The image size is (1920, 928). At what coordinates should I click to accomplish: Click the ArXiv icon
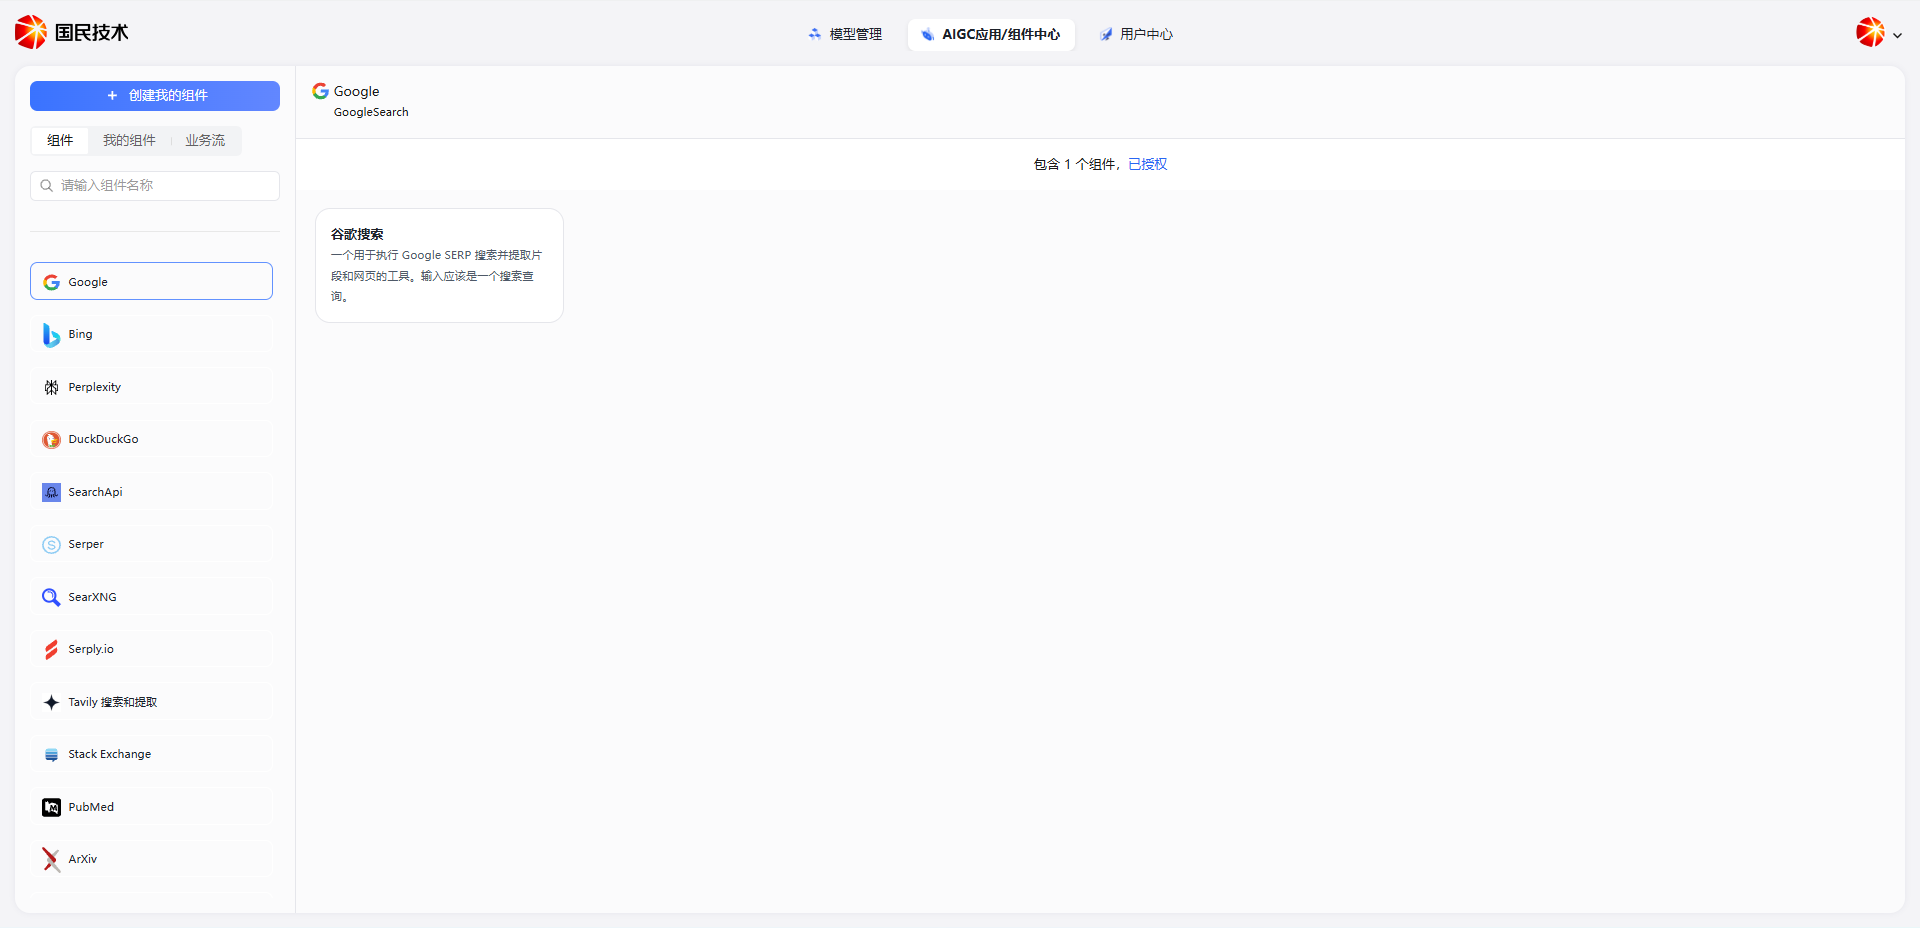[51, 860]
